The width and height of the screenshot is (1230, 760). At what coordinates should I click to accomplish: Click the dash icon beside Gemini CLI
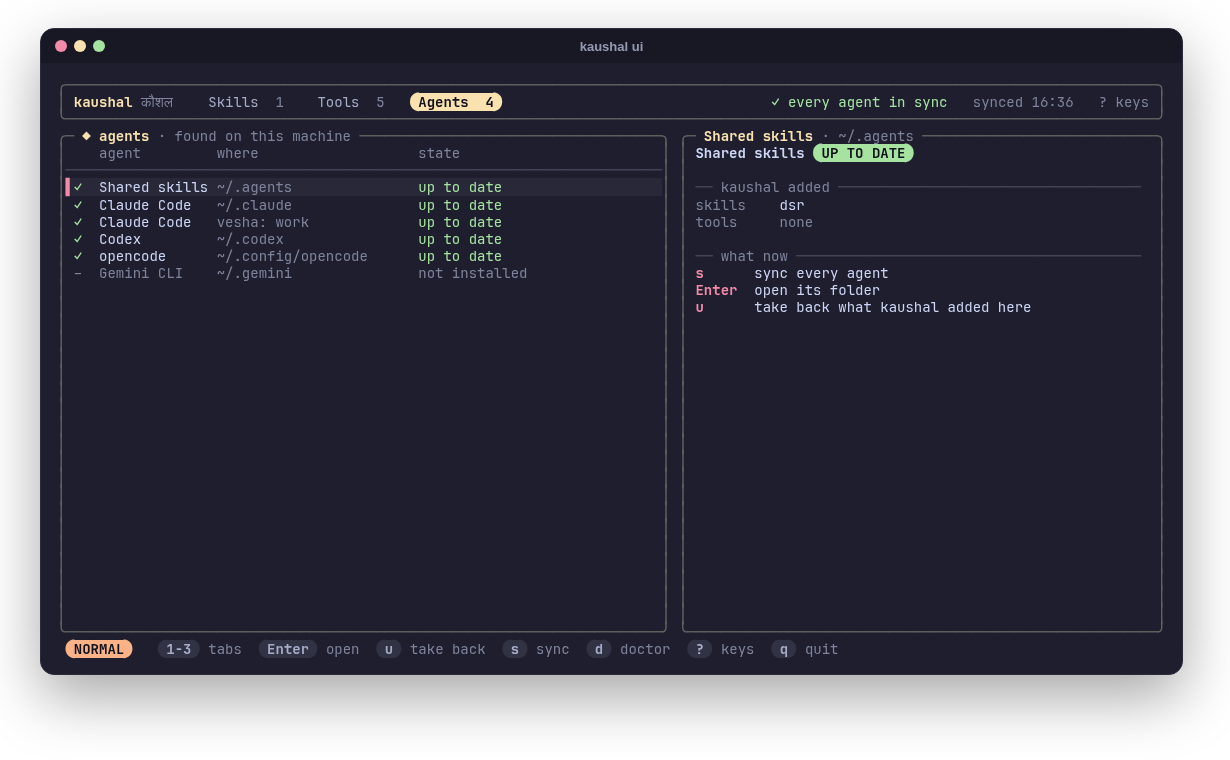(x=78, y=273)
